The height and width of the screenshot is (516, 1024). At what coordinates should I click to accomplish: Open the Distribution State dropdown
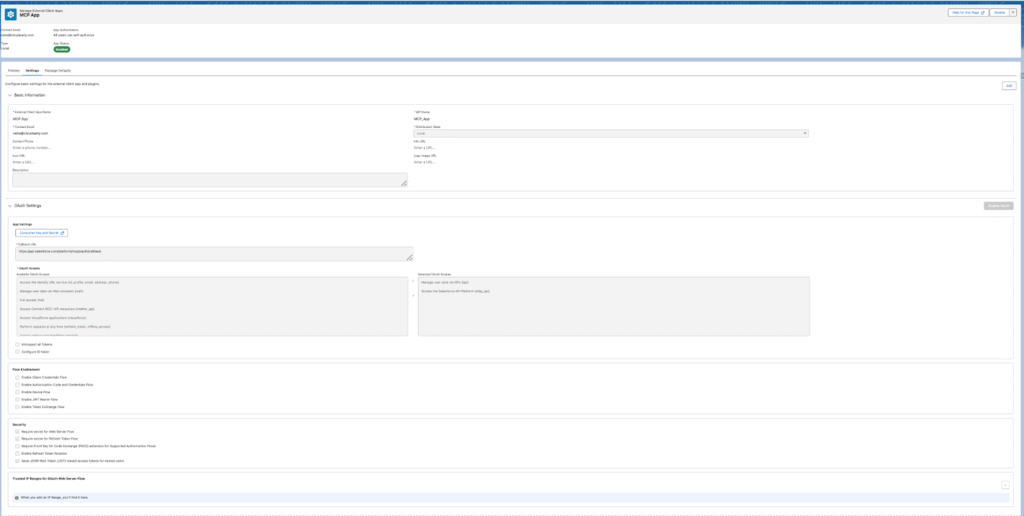(610, 133)
